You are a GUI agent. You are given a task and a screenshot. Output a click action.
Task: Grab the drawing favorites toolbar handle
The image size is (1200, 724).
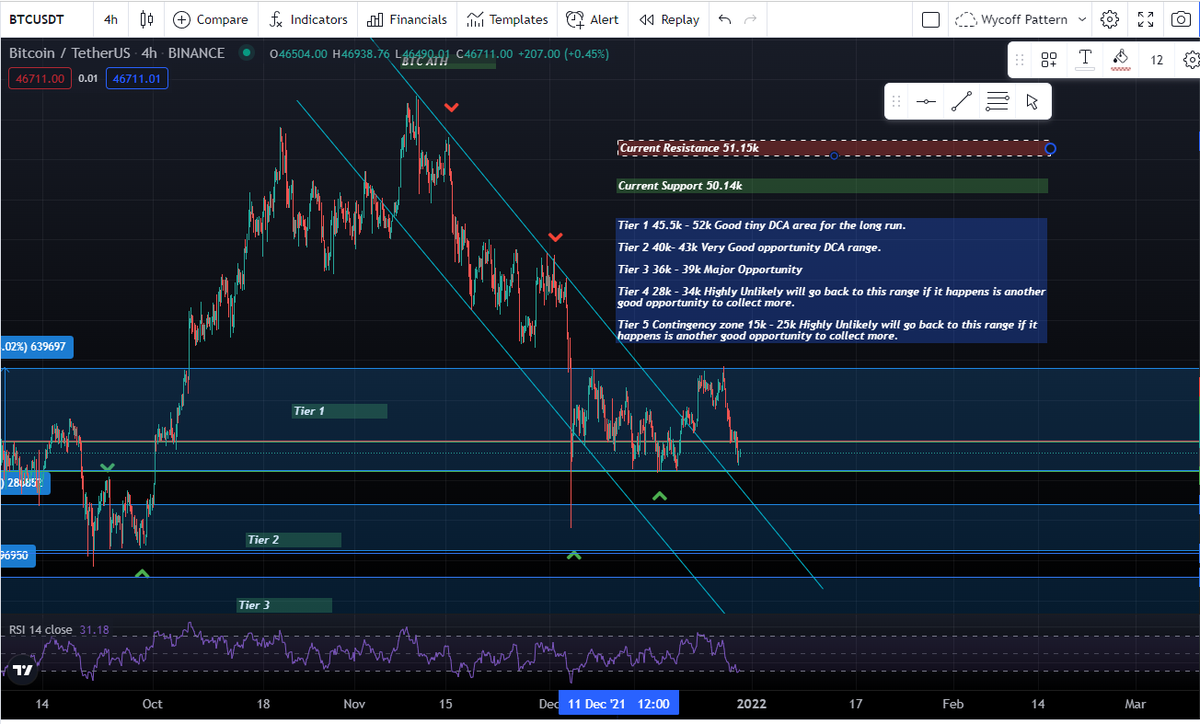(896, 101)
